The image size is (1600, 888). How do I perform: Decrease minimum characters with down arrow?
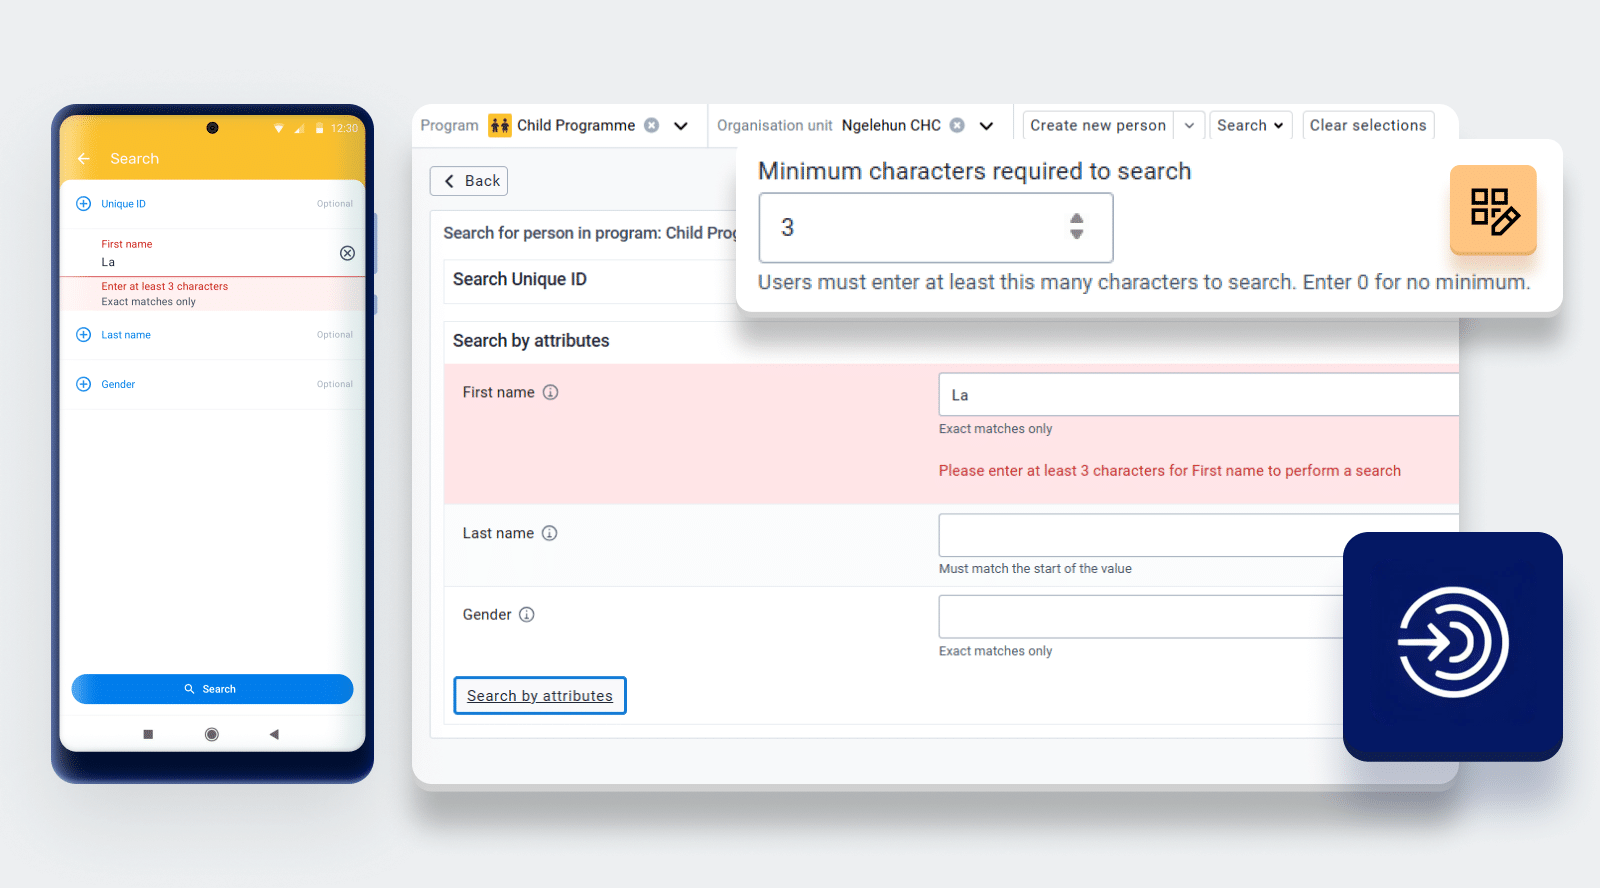coord(1077,234)
